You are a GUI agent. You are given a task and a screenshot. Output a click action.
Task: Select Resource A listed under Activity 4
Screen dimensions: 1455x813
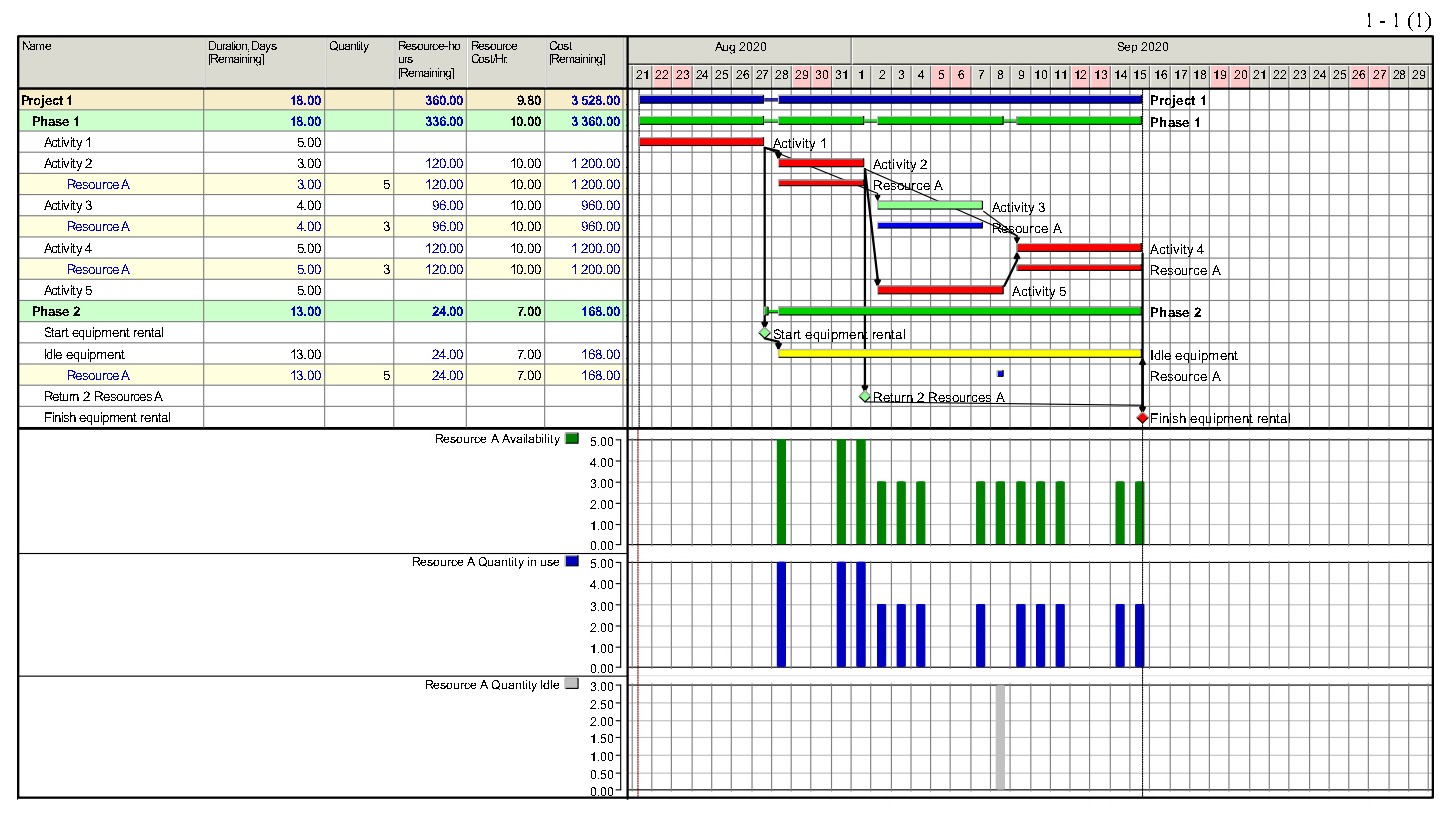click(x=98, y=269)
